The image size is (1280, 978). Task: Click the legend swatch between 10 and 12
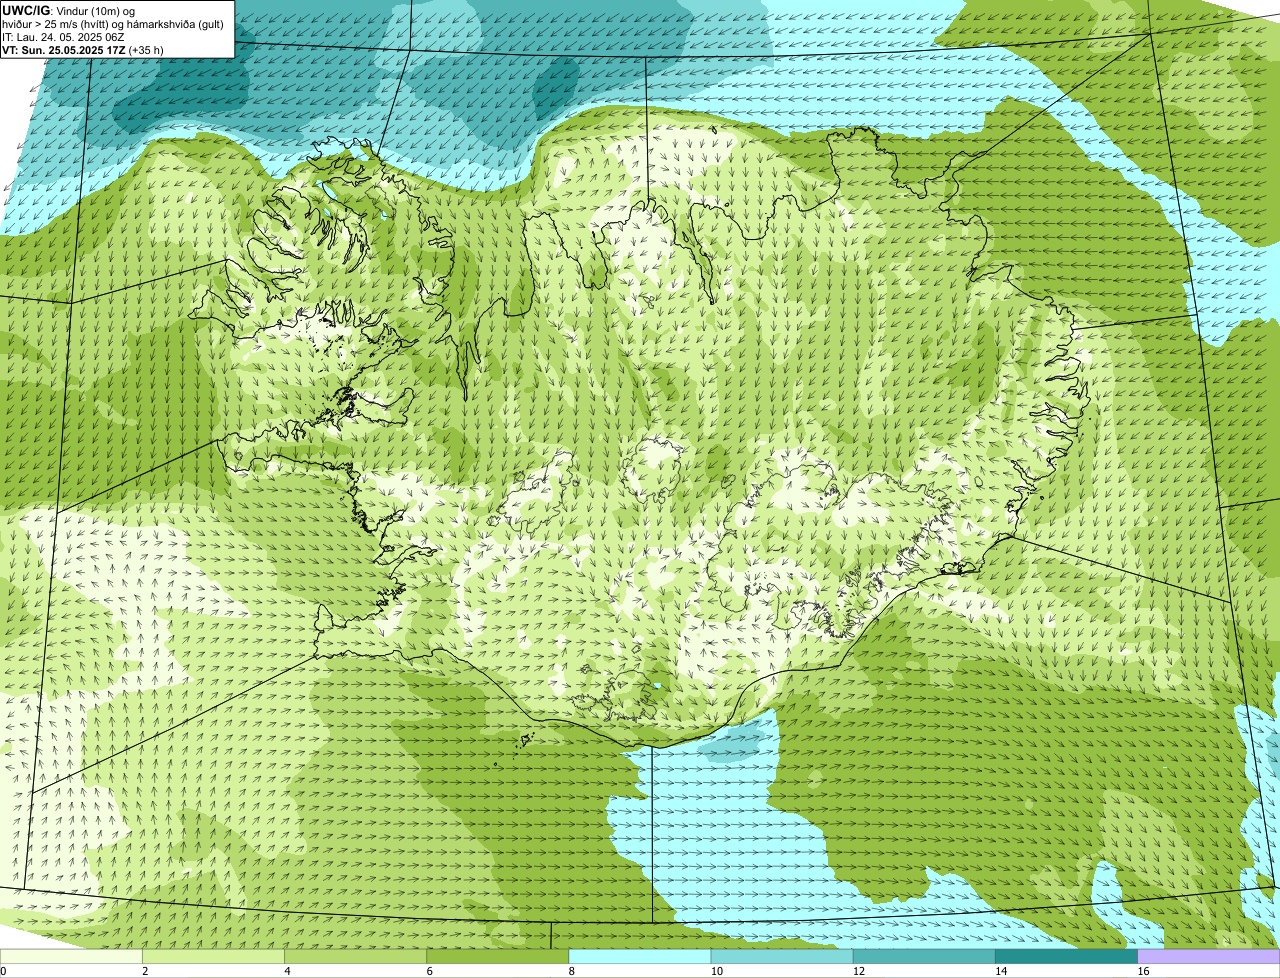(x=782, y=957)
